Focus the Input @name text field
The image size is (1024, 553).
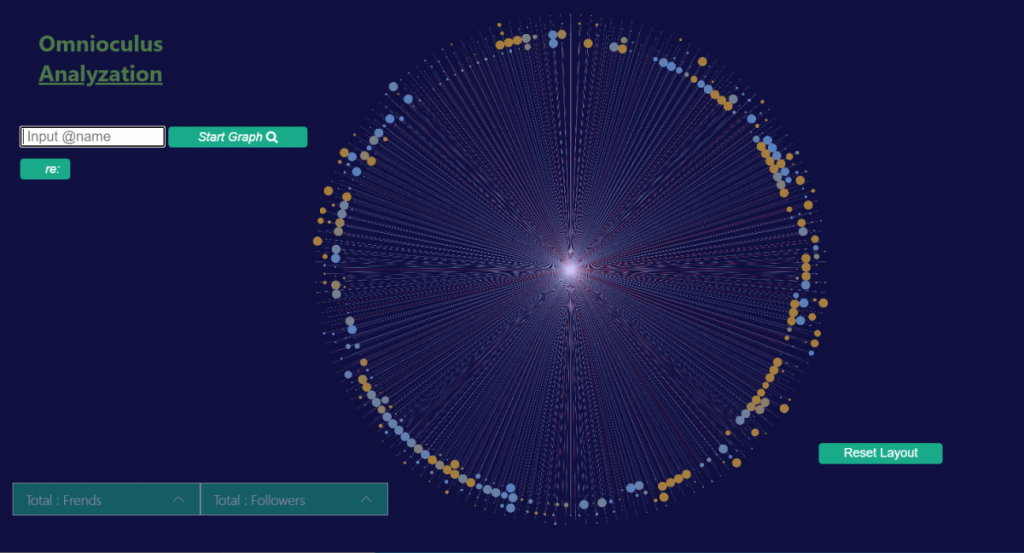tap(93, 136)
